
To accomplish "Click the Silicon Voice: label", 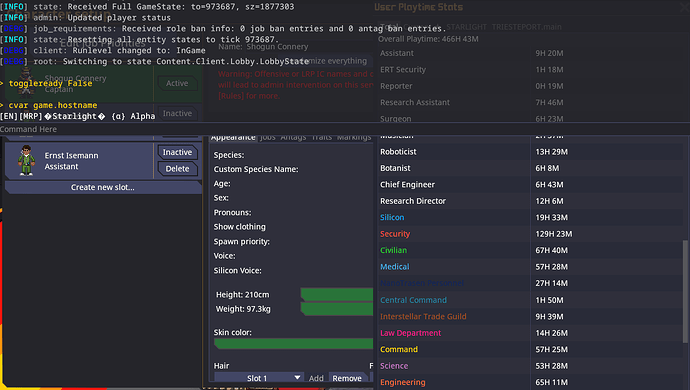I will (238, 270).
